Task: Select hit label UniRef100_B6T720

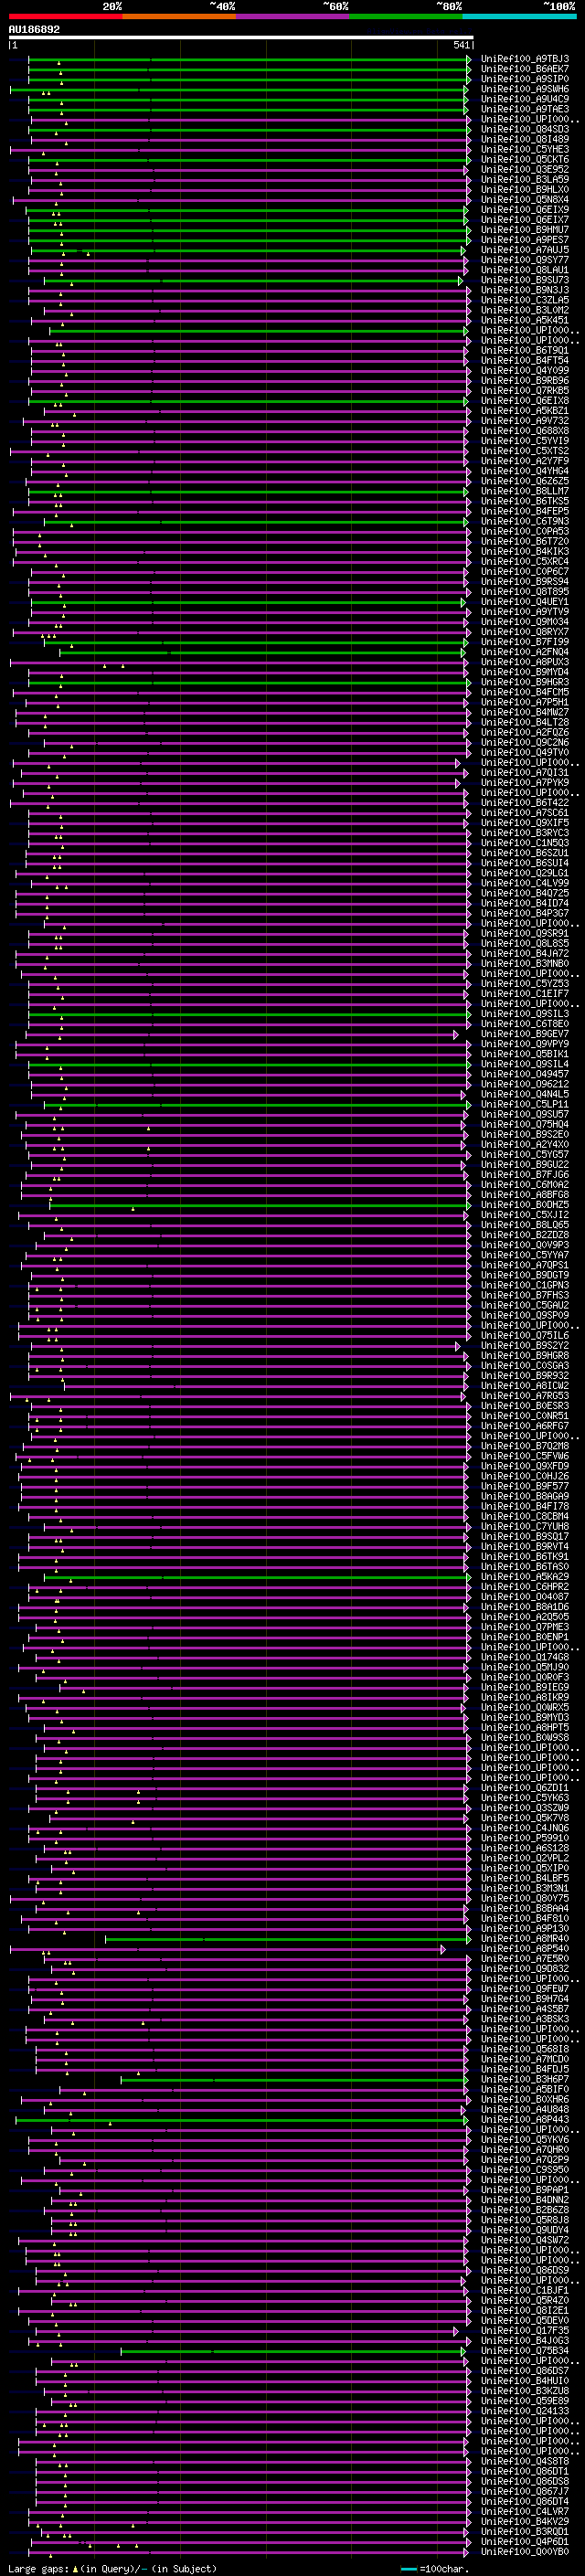Action: pos(525,541)
